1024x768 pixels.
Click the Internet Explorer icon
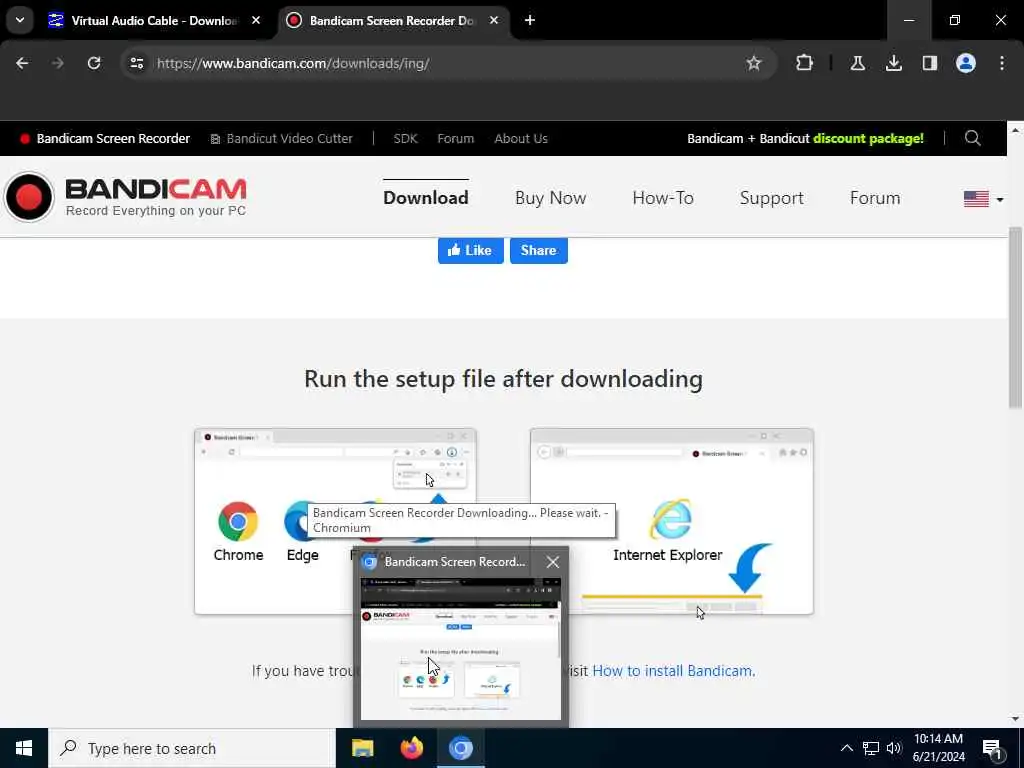[671, 520]
